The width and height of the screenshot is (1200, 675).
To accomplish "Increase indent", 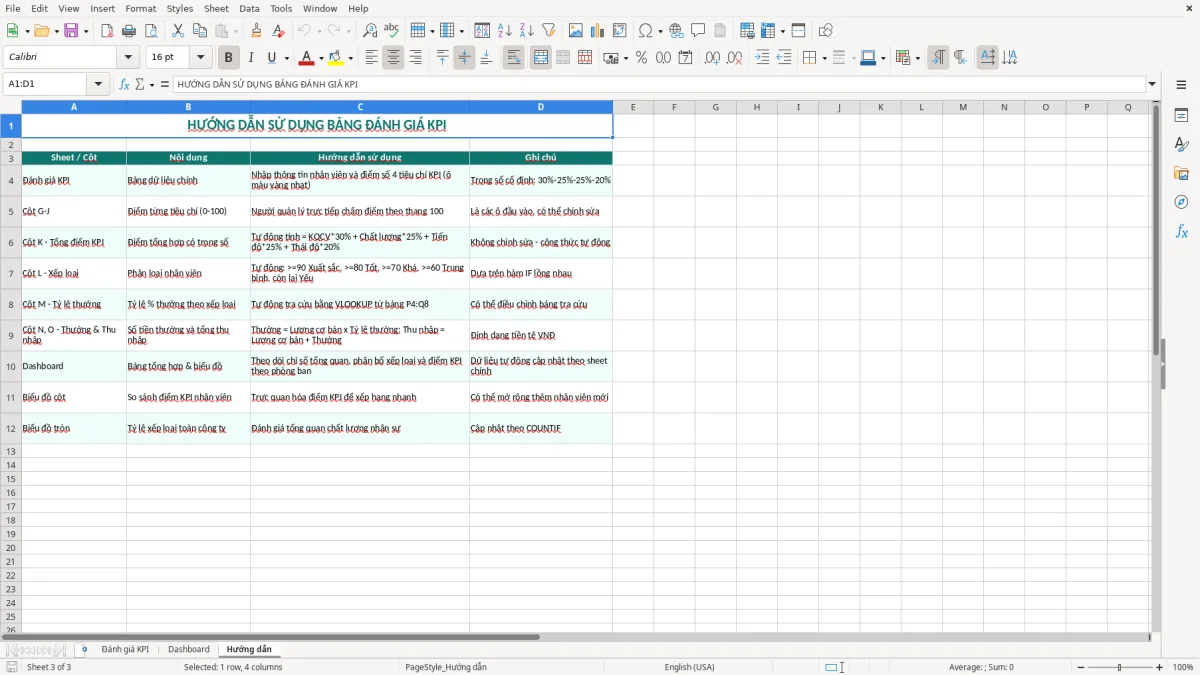I will click(x=762, y=58).
